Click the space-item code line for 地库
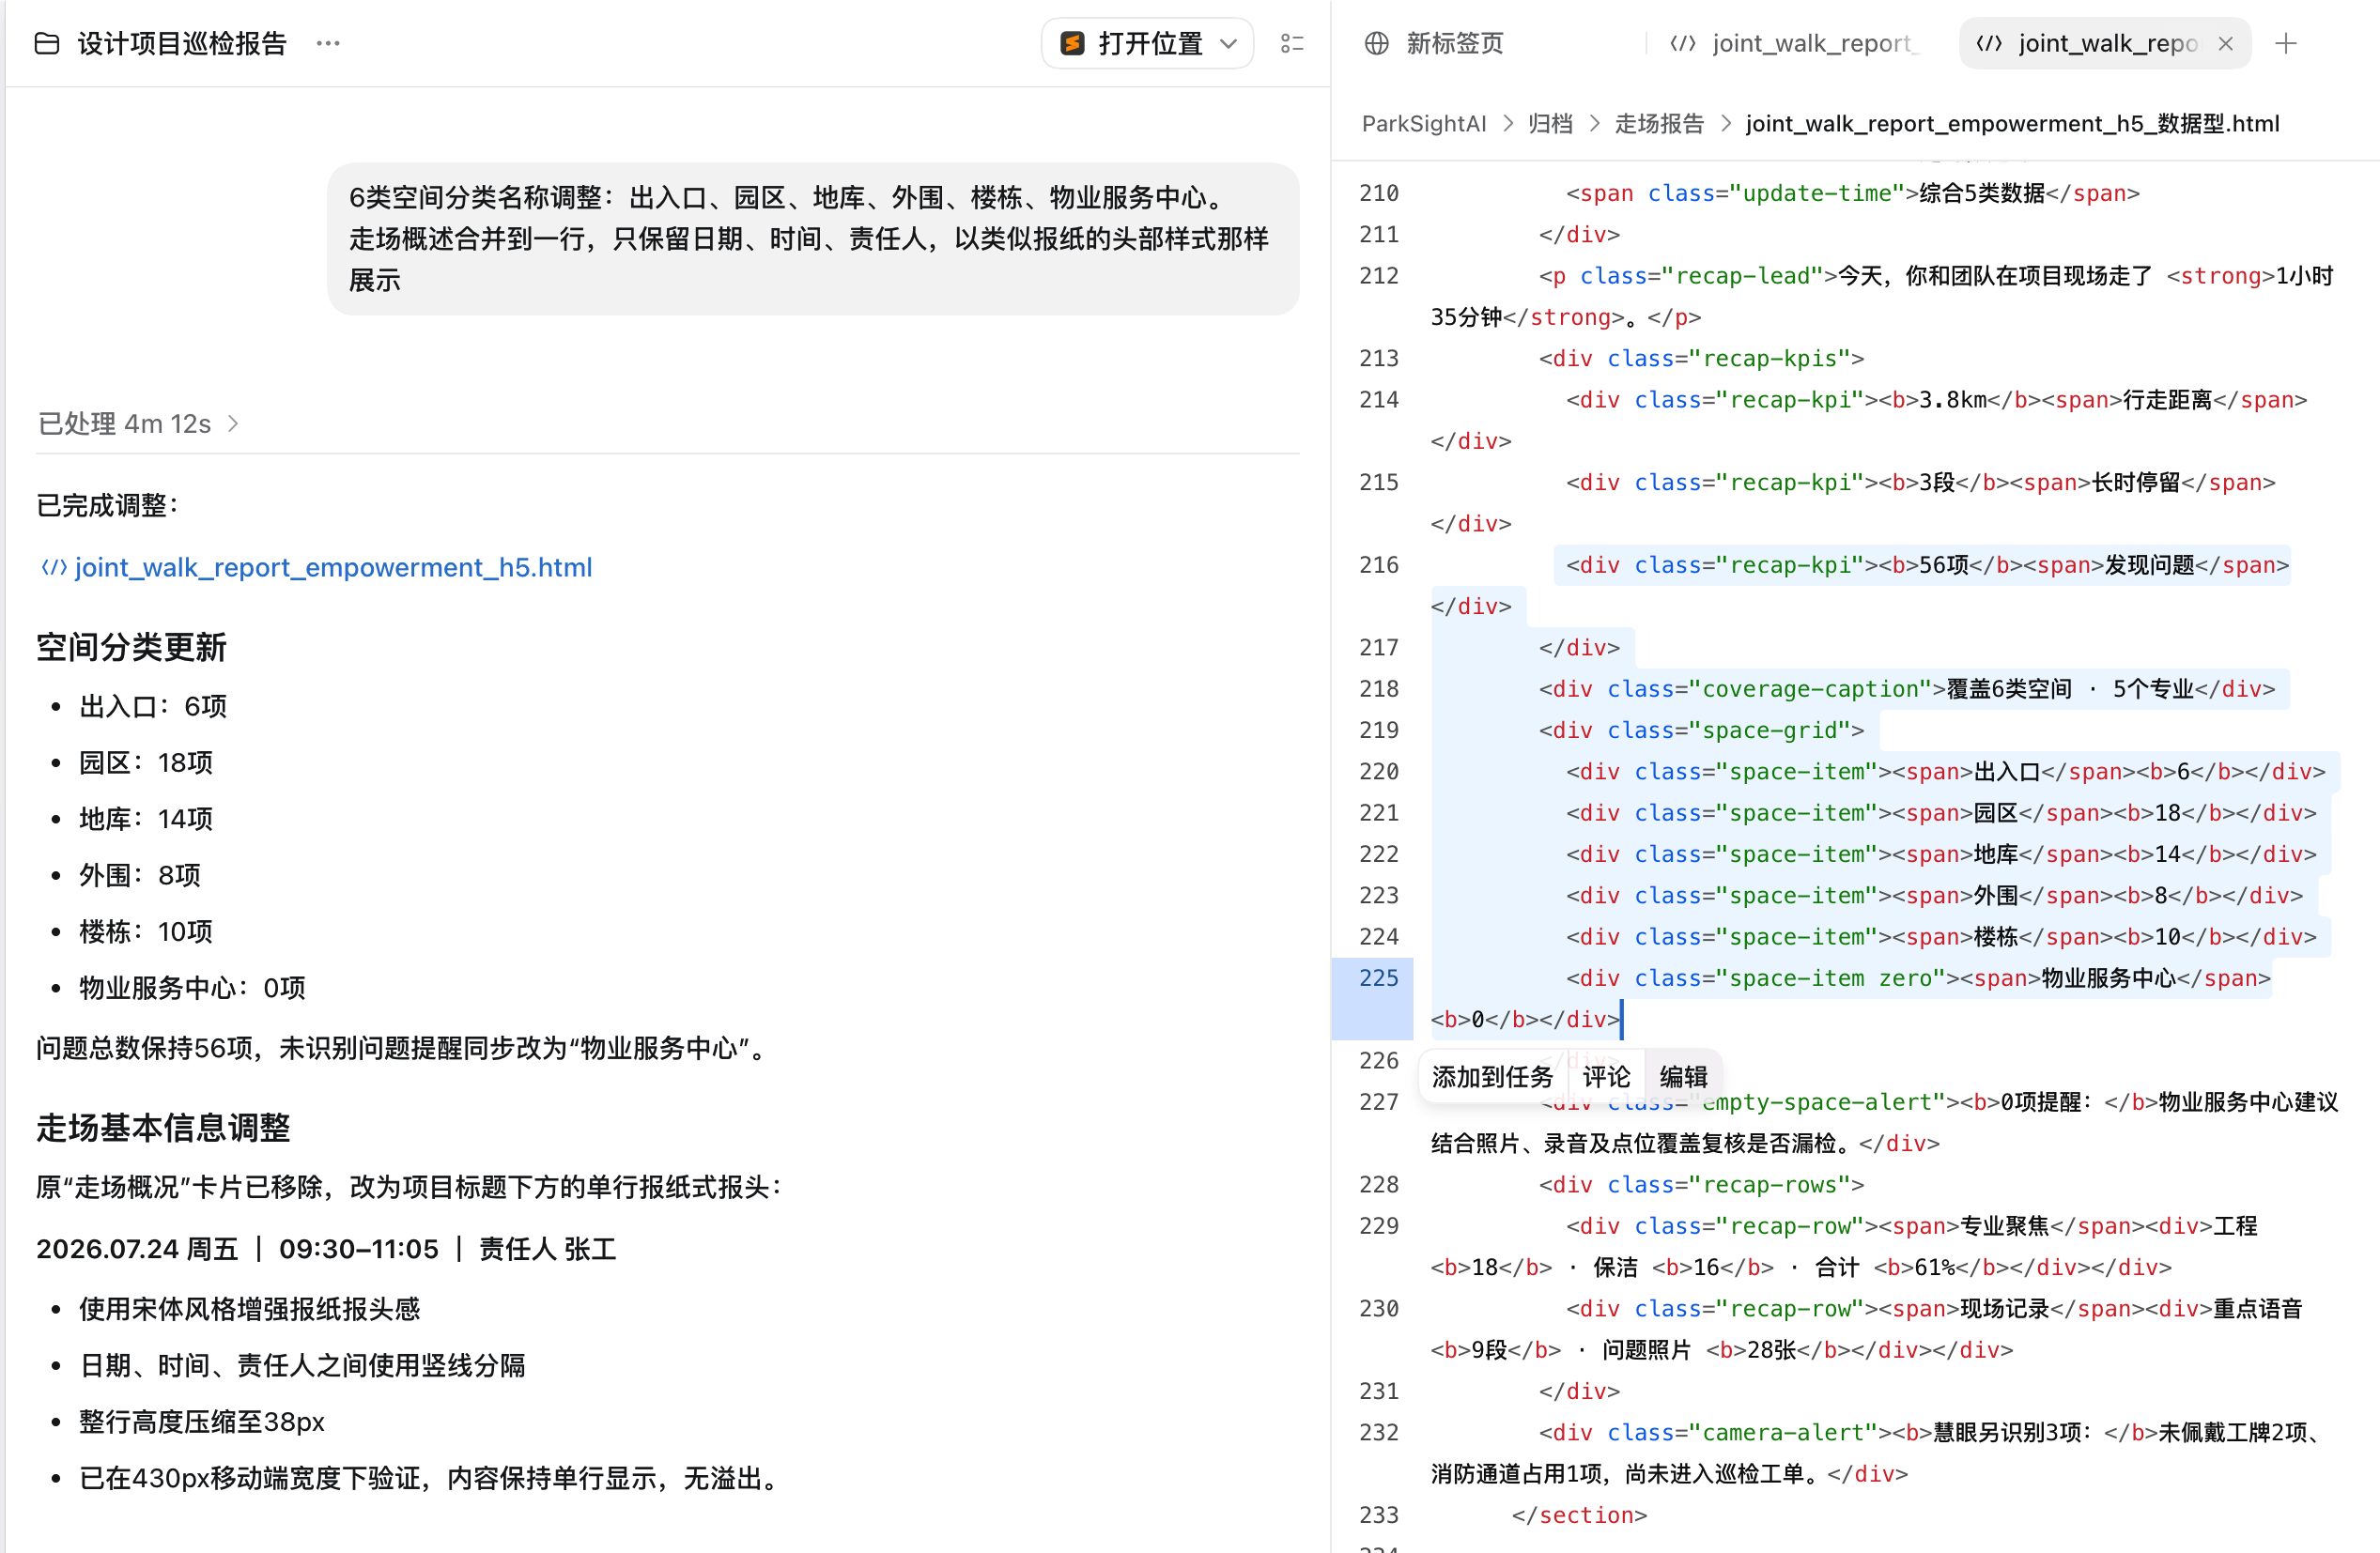 point(1940,853)
